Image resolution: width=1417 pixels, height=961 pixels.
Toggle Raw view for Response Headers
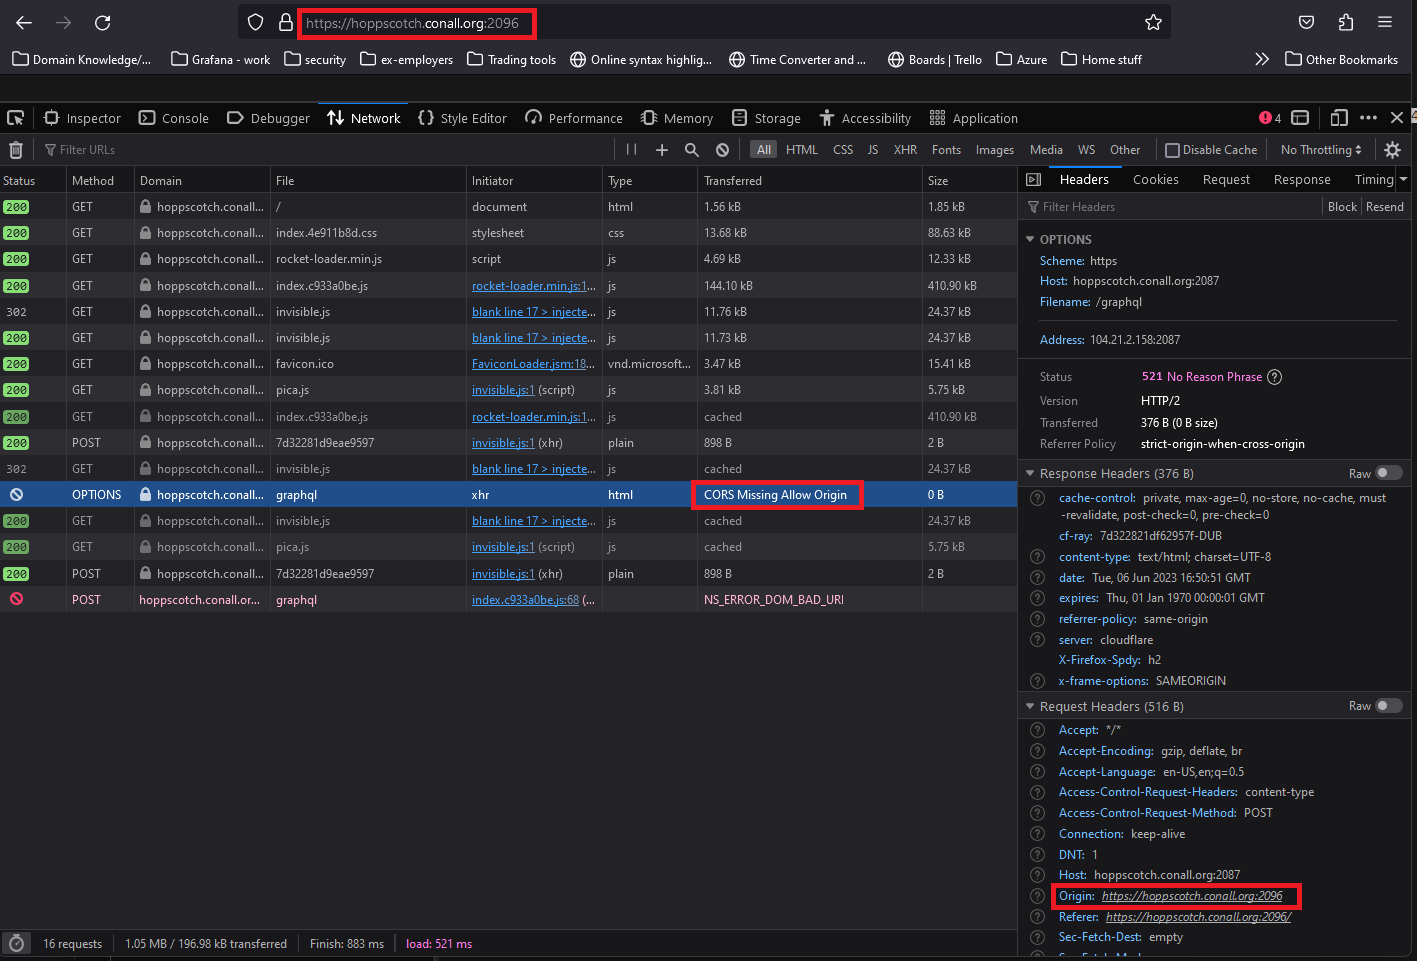(x=1388, y=473)
